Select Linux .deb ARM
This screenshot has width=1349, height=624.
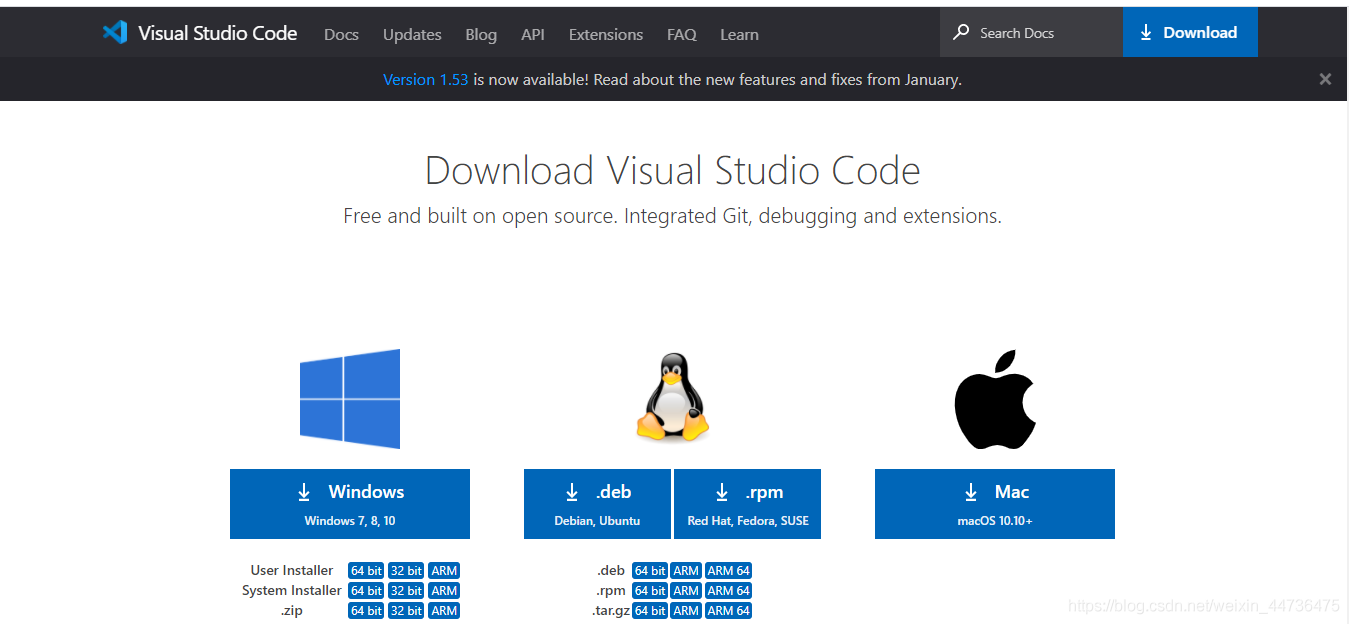[x=686, y=571]
